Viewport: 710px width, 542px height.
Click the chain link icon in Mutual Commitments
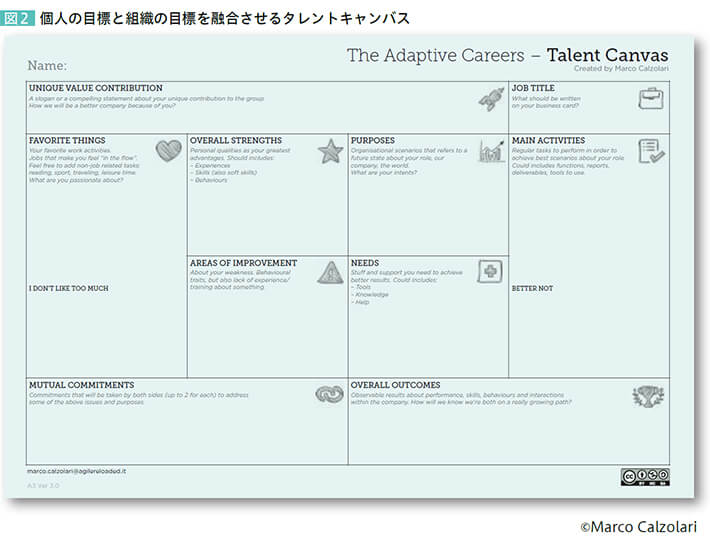(x=329, y=394)
